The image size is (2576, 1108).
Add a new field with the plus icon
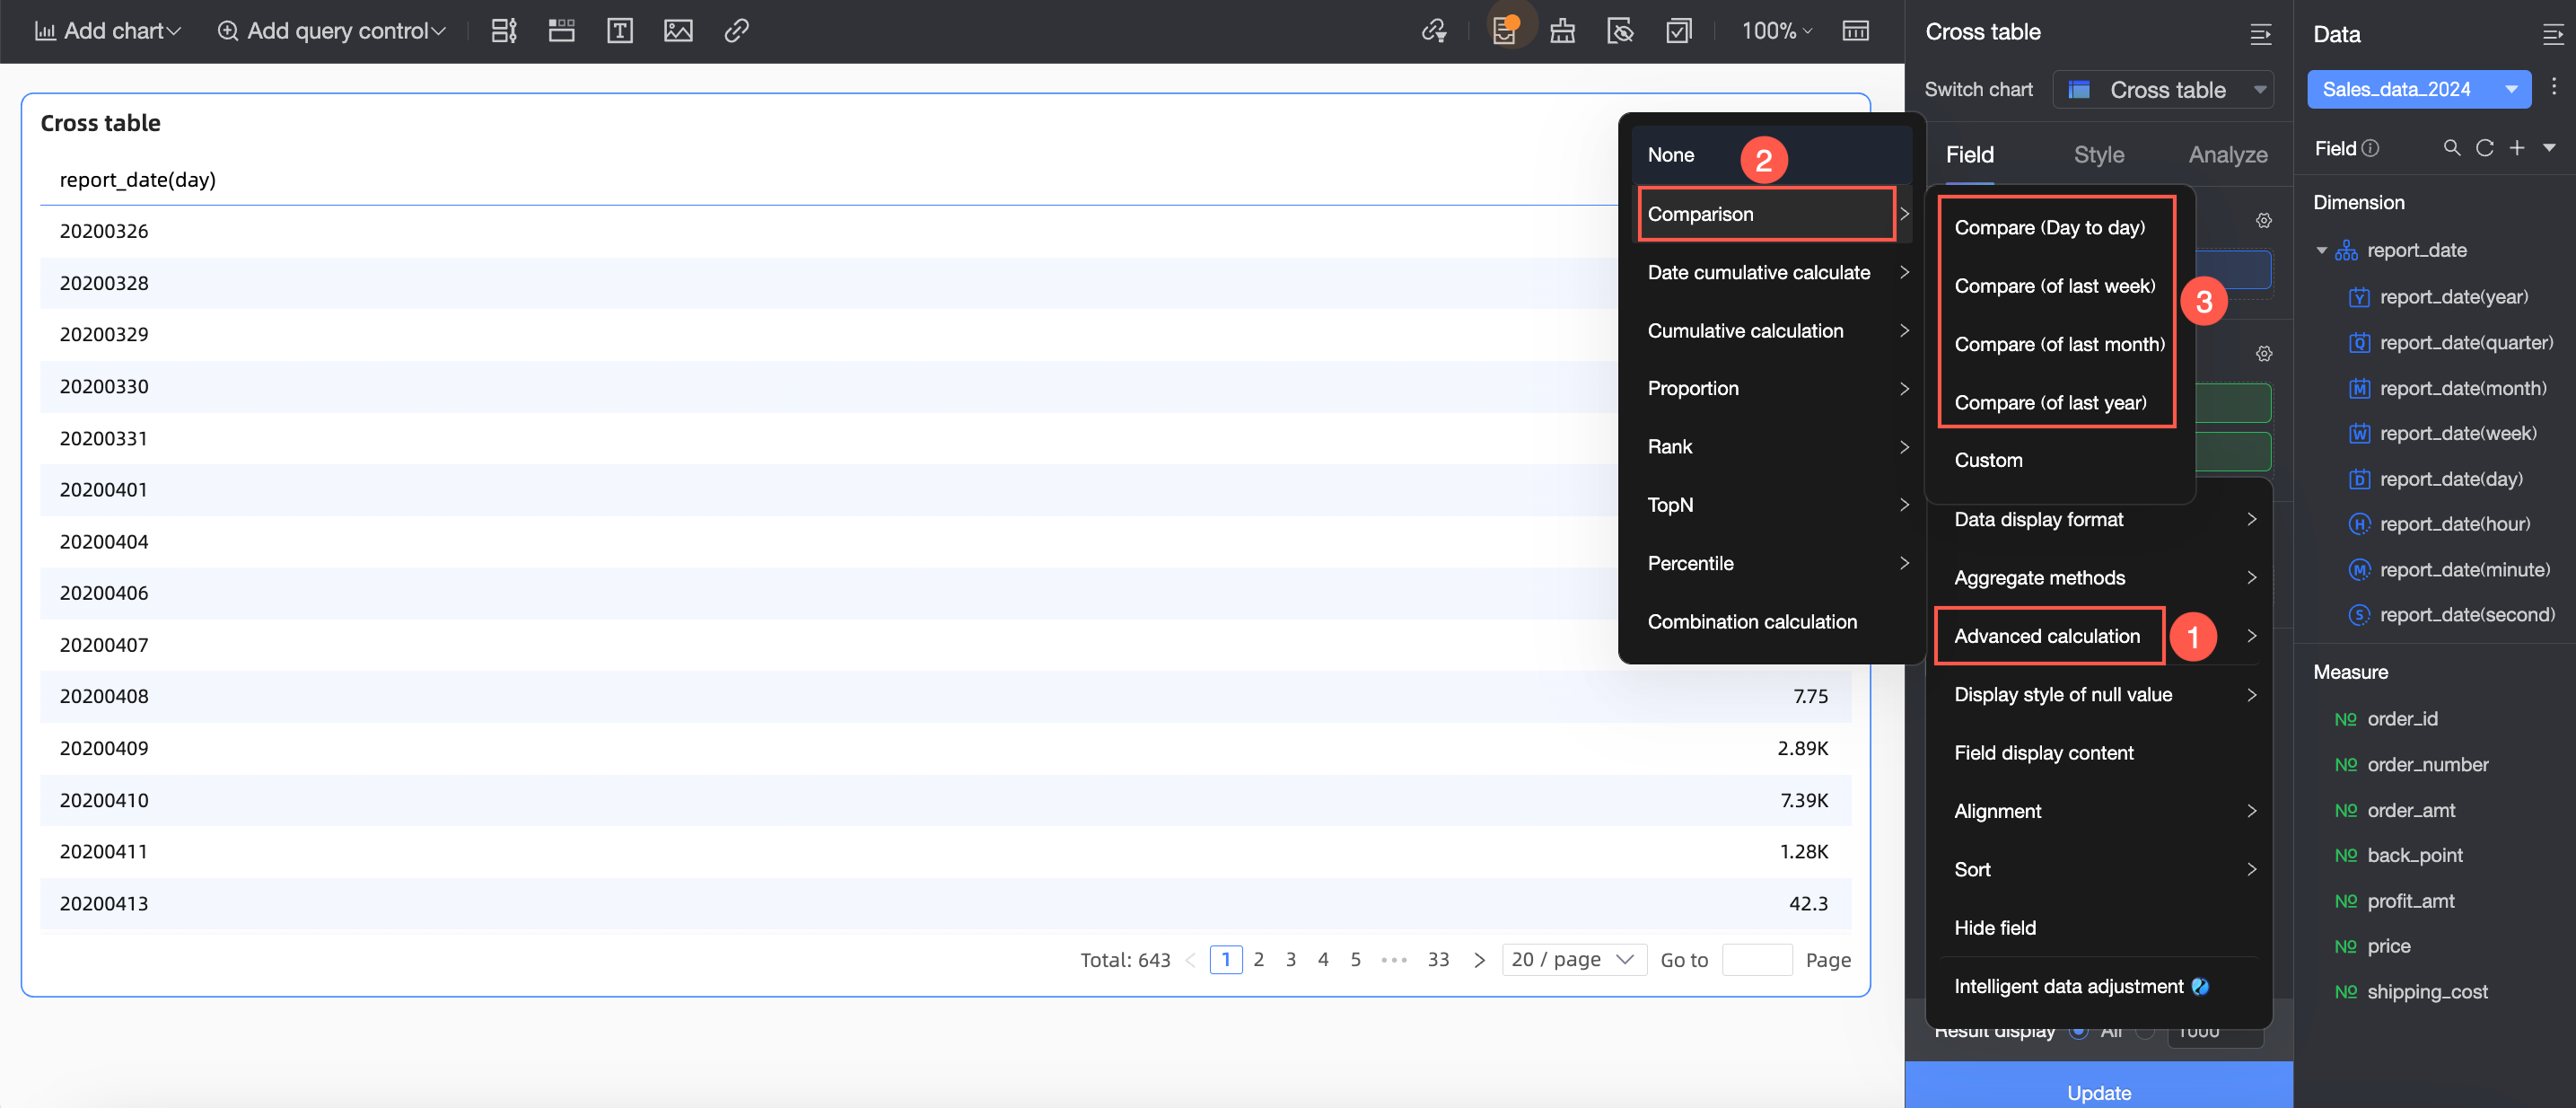[2516, 149]
